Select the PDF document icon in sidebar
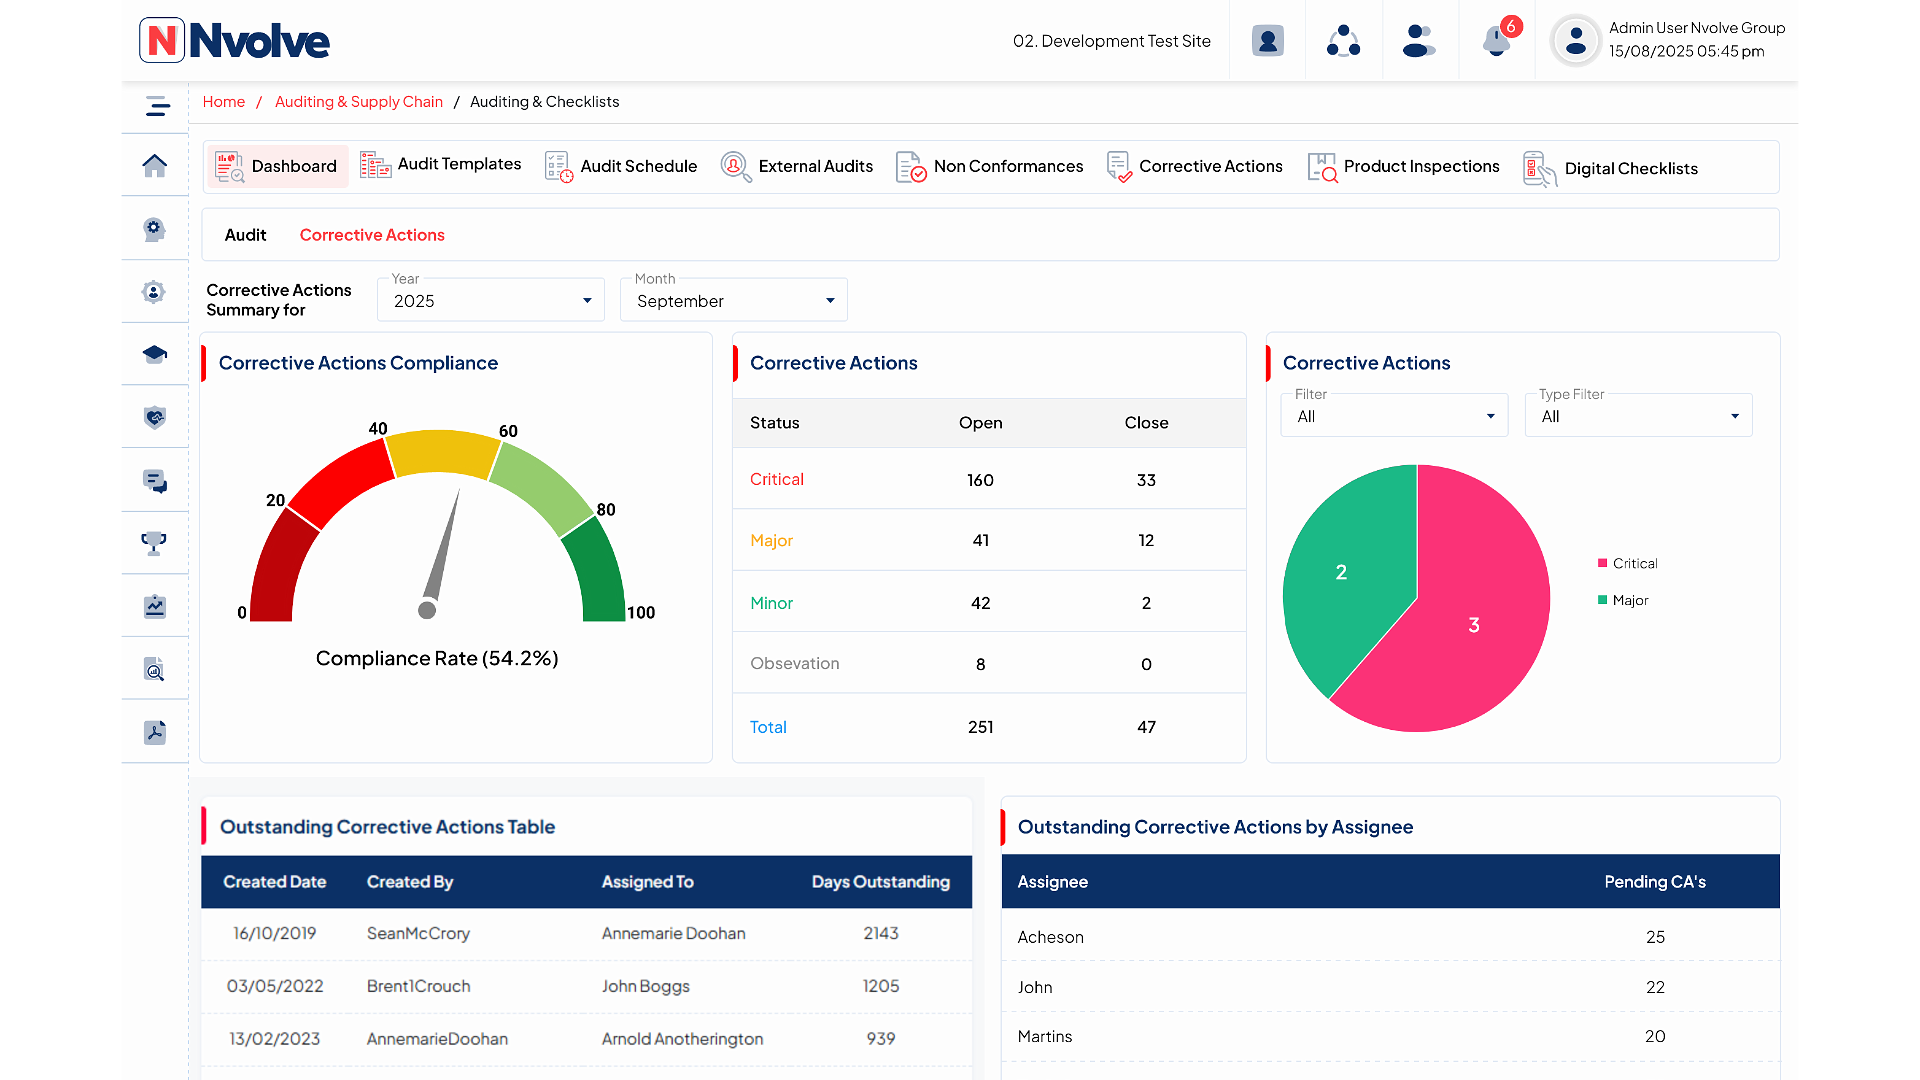 155,731
